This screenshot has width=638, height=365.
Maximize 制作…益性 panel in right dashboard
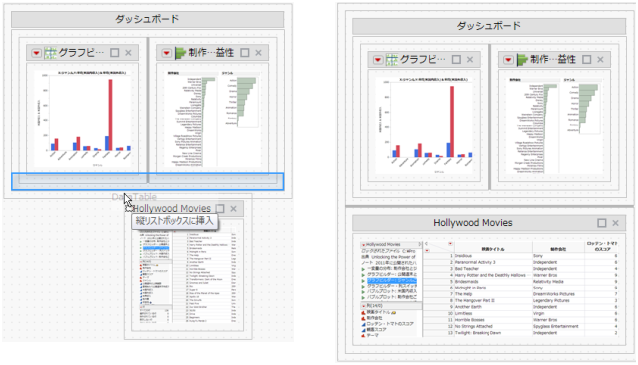coord(586,60)
